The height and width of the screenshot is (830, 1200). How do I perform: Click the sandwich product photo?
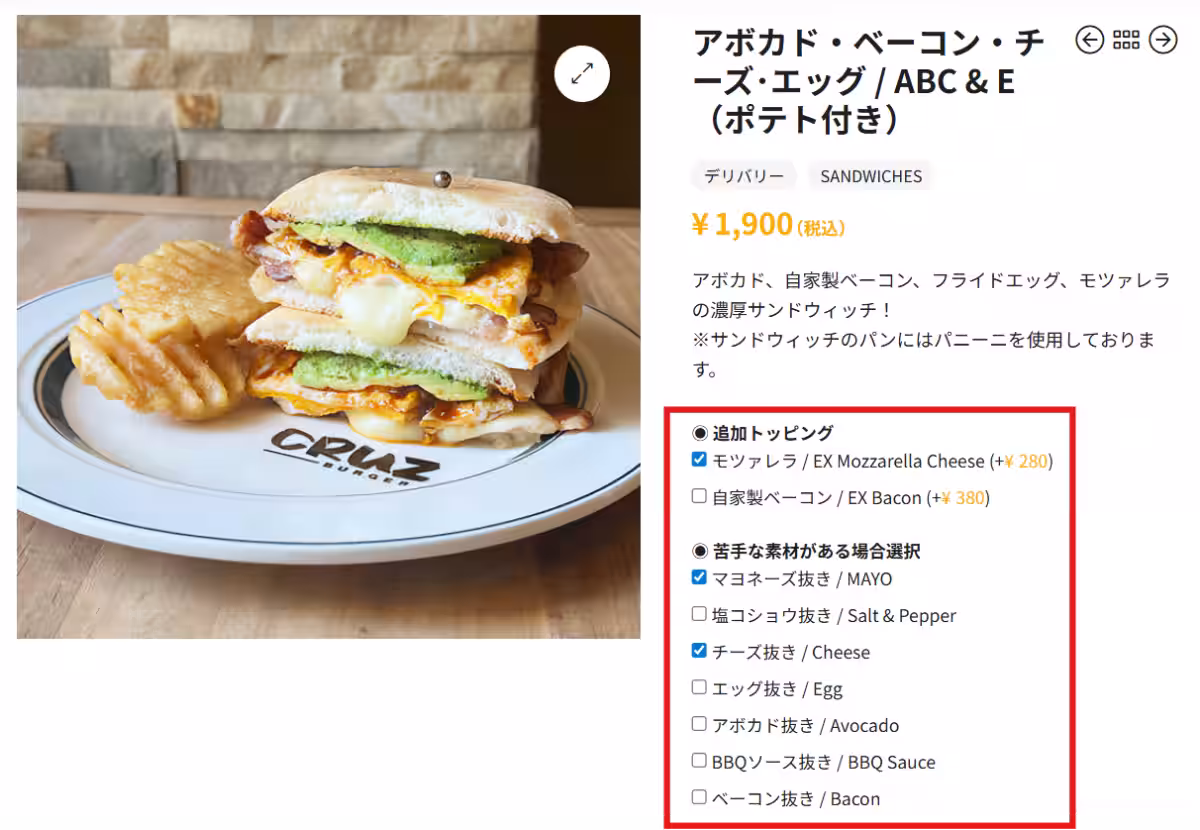point(328,326)
